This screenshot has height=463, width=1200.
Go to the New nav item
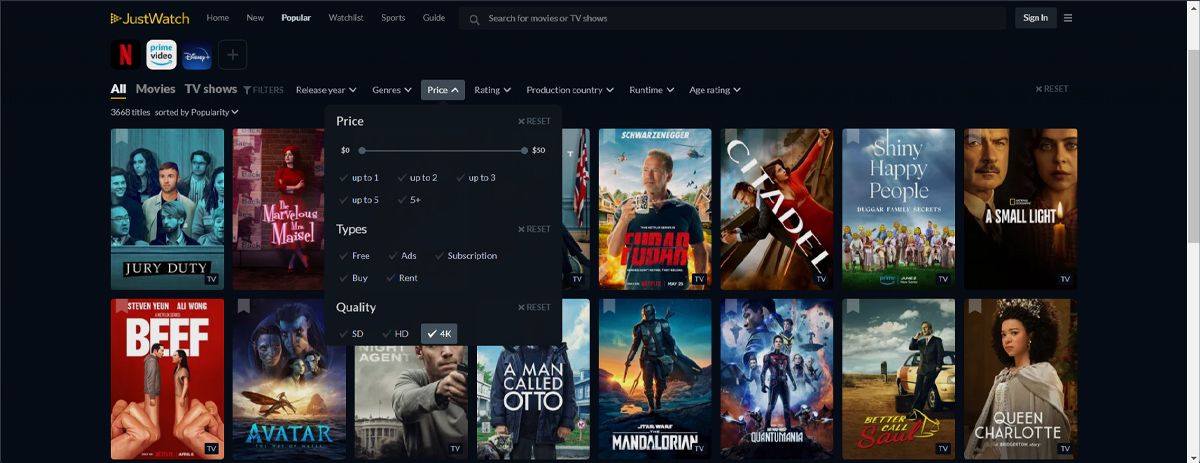[255, 18]
